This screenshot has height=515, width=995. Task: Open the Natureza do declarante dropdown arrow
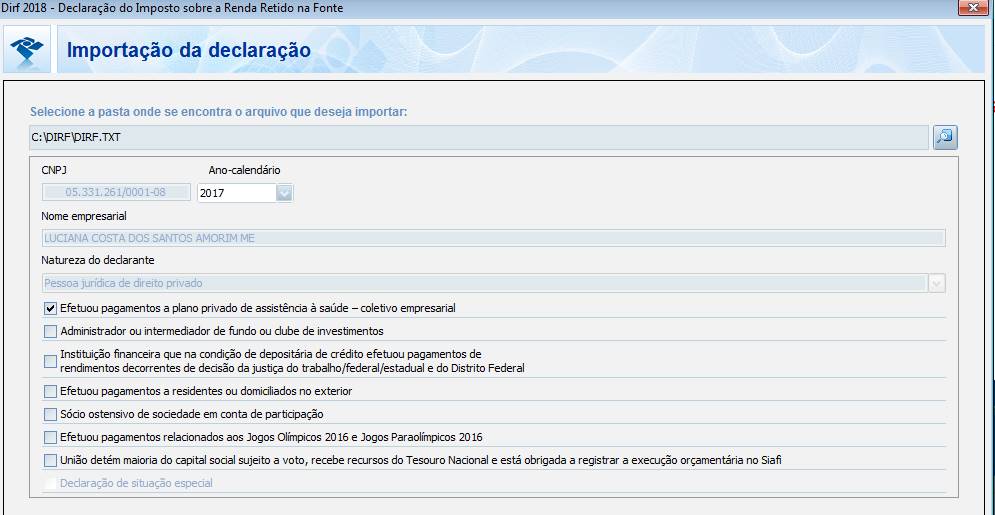click(937, 284)
